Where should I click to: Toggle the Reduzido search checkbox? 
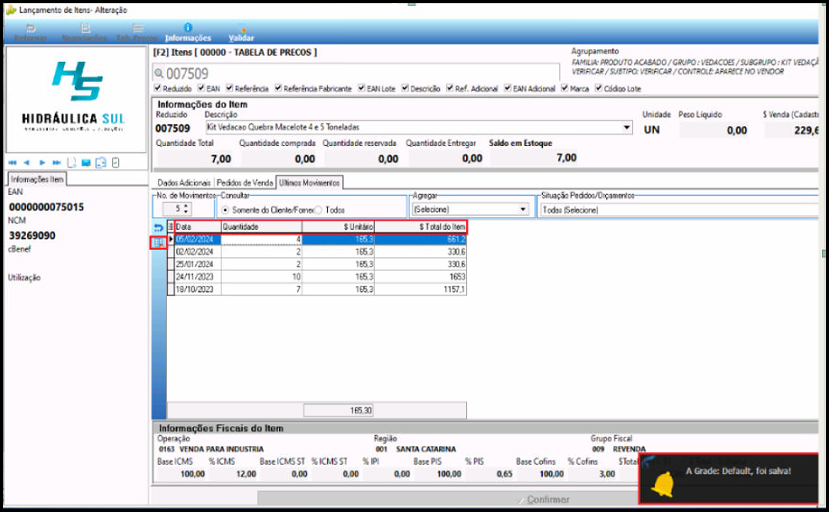point(157,88)
